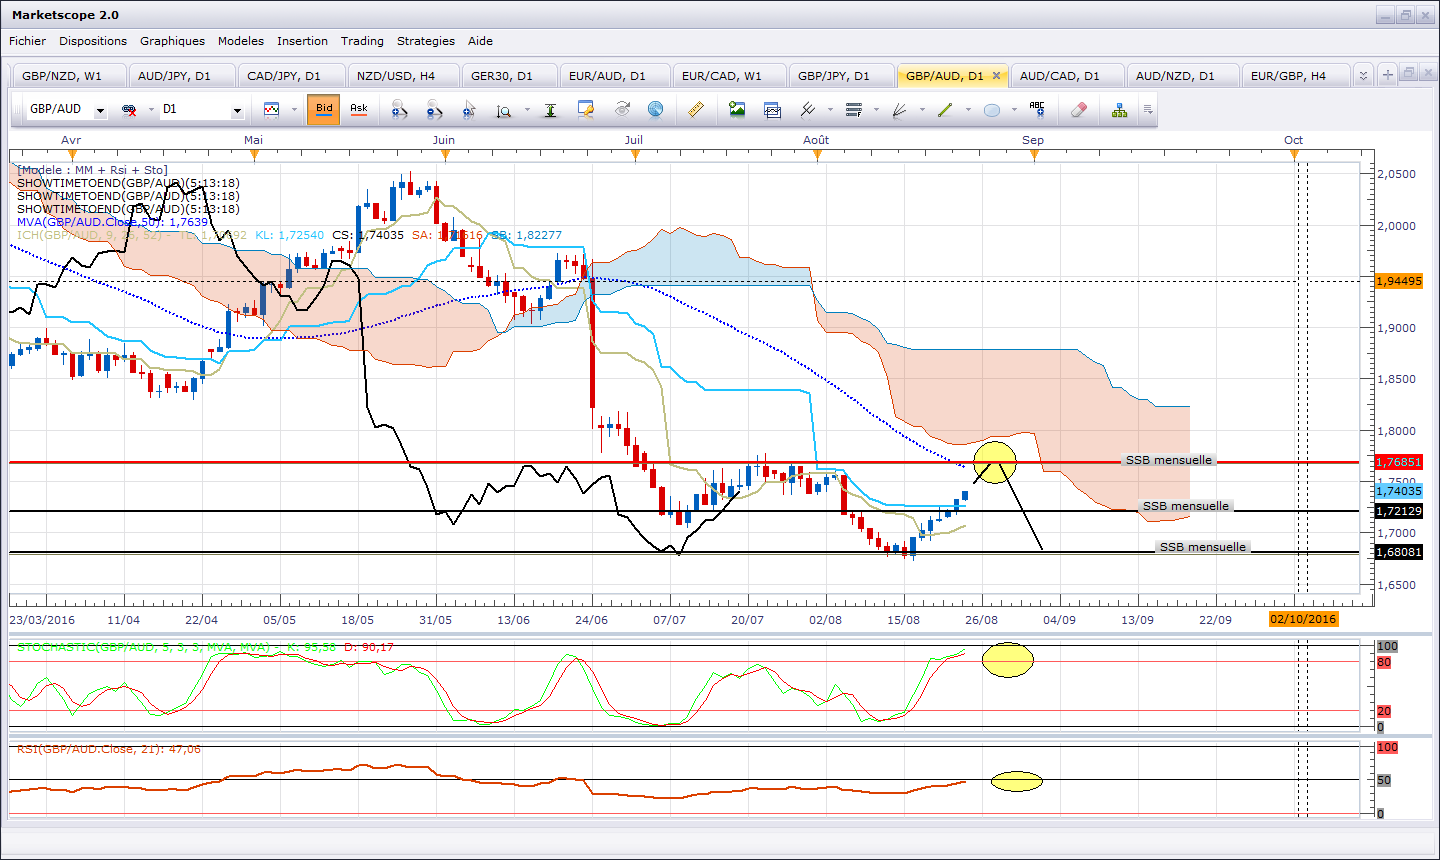
Task: Switch to the EUR/AUD, D1 tab
Action: (x=614, y=76)
